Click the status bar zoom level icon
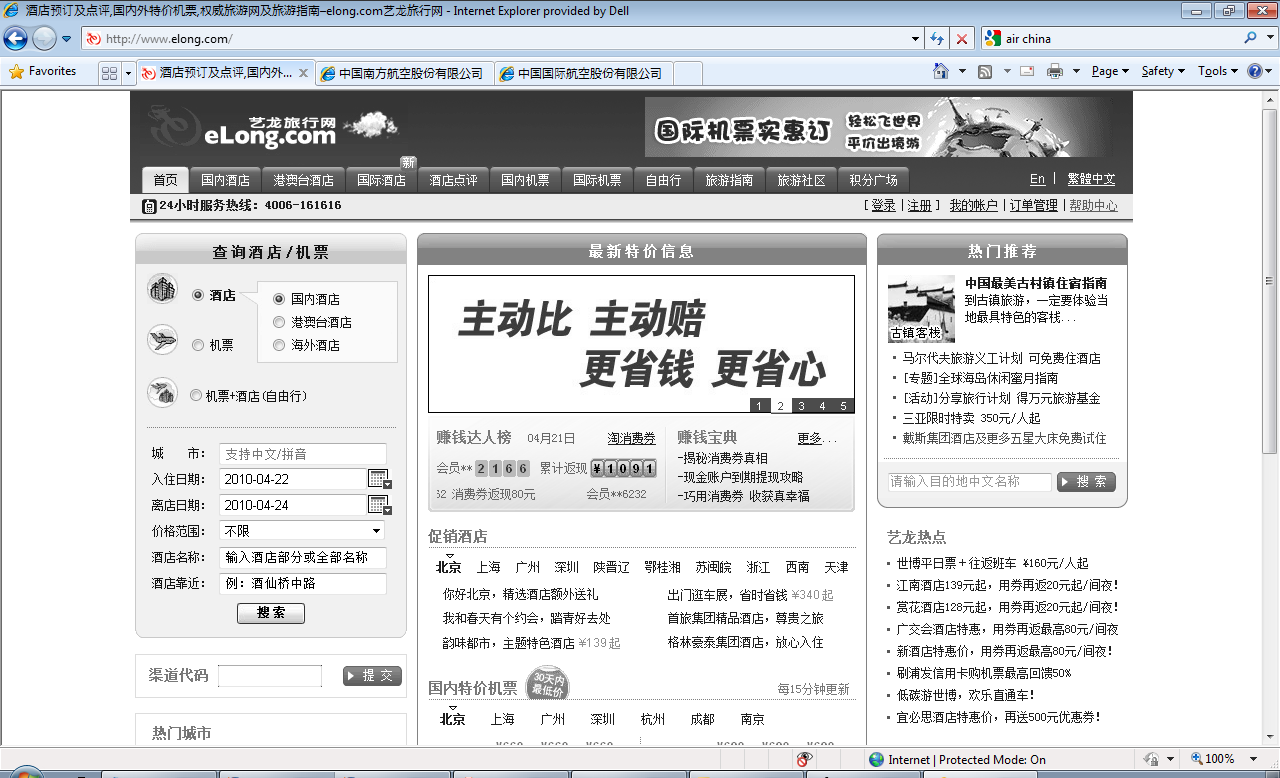 pos(1196,759)
